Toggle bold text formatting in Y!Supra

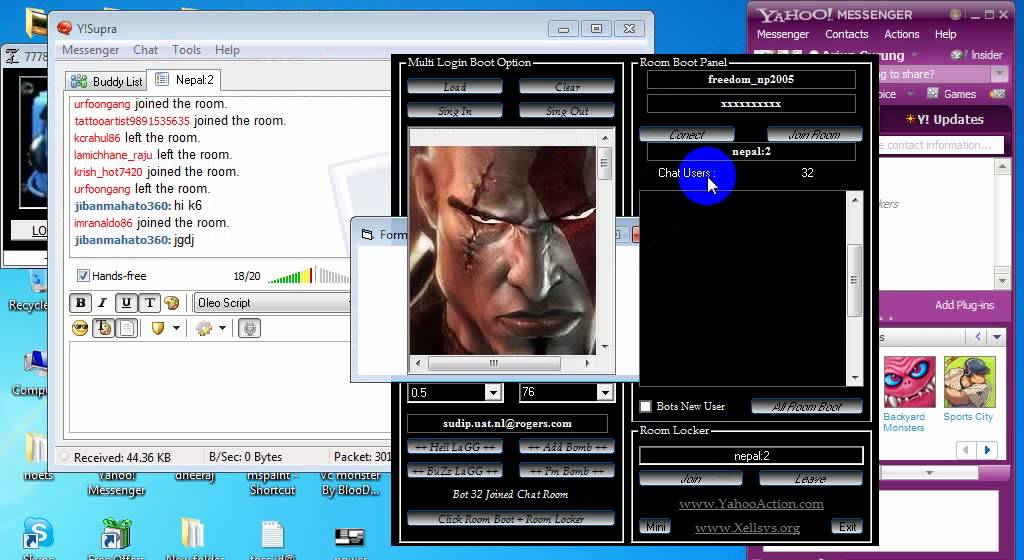pos(80,303)
